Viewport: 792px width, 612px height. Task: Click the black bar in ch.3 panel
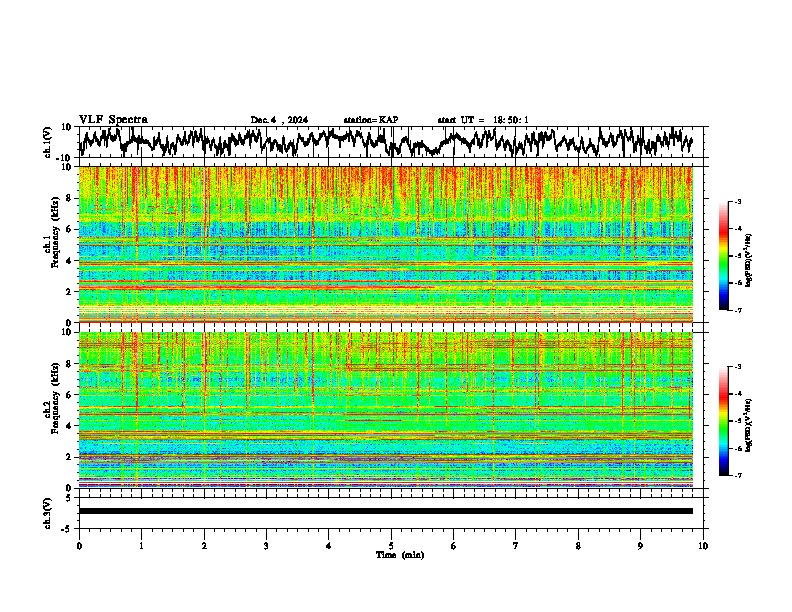tap(386, 511)
